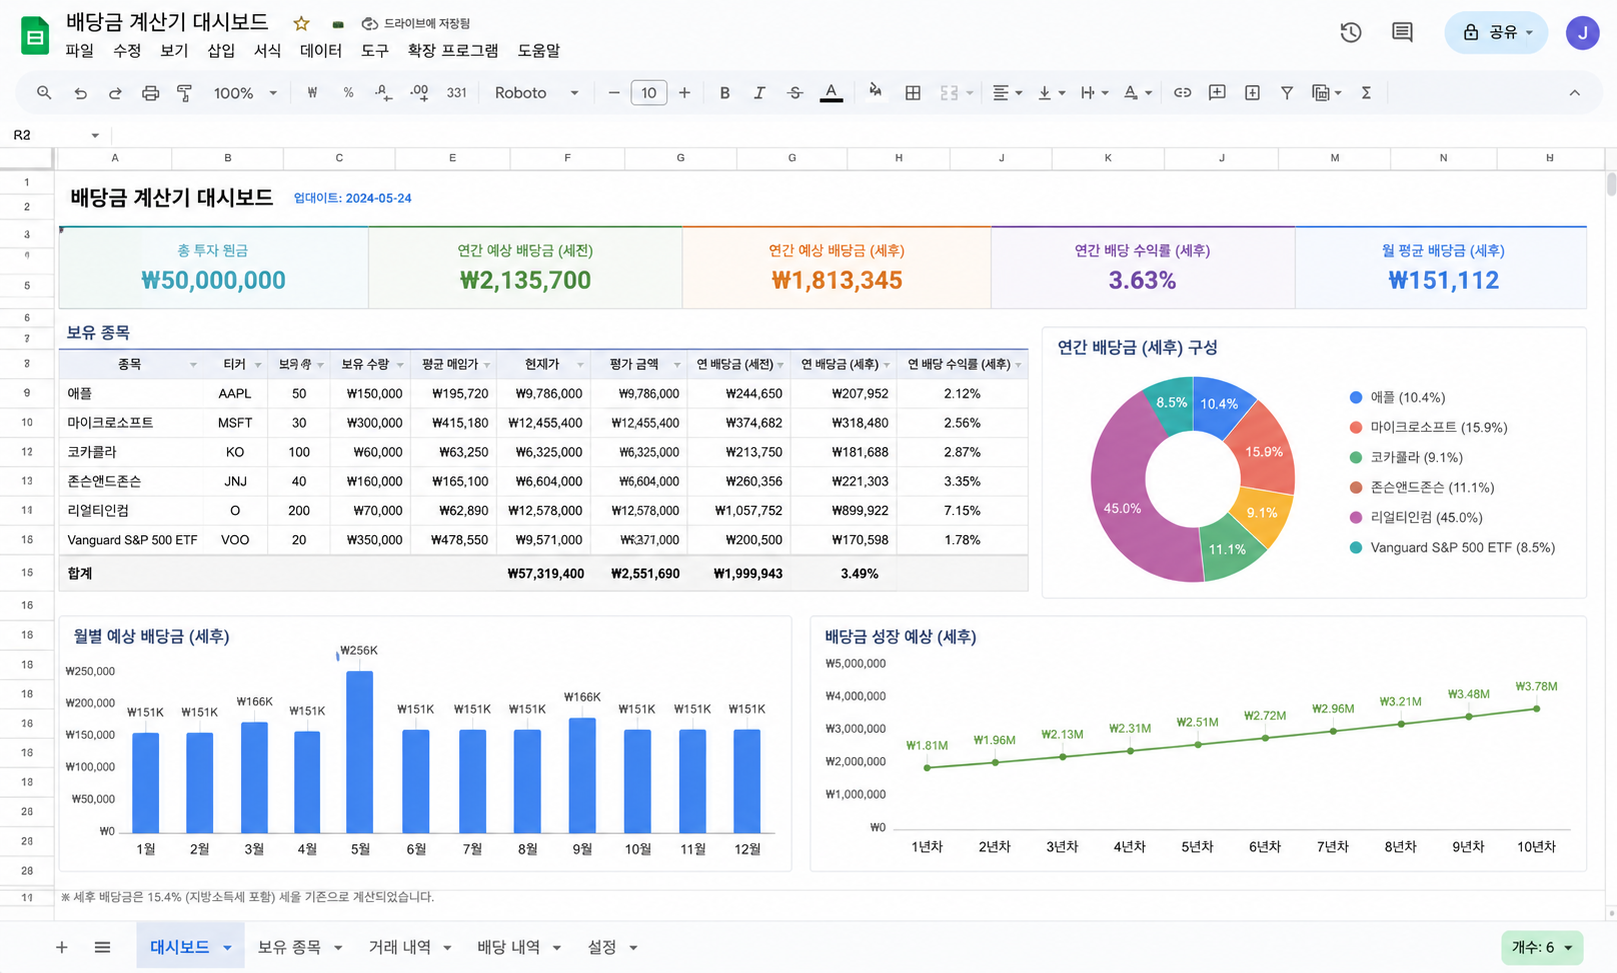This screenshot has height=973, width=1617.
Task: Open the text color picker
Action: 831,93
